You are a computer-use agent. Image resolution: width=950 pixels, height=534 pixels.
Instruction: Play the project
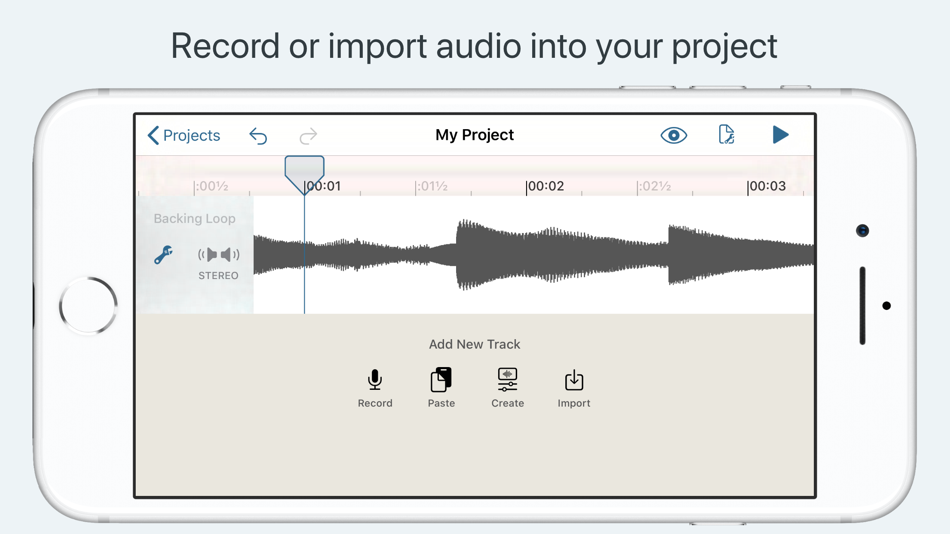[780, 135]
